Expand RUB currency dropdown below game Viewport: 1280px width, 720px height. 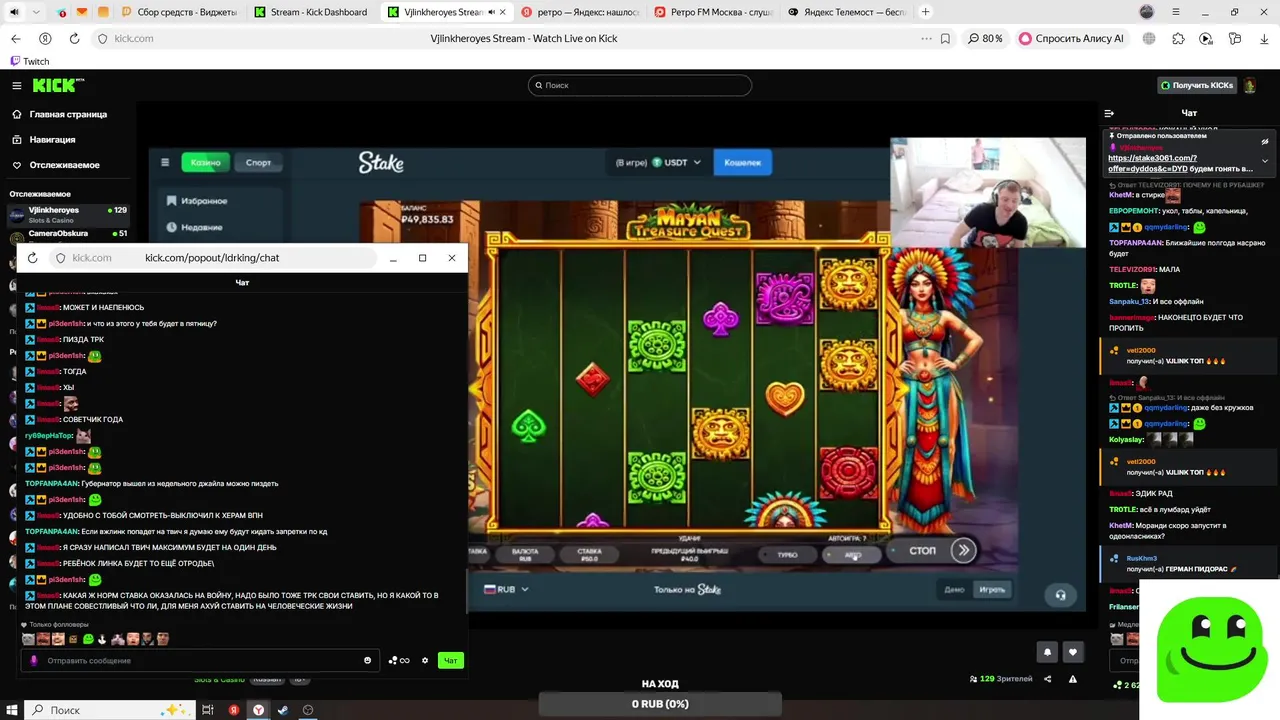pyautogui.click(x=506, y=589)
